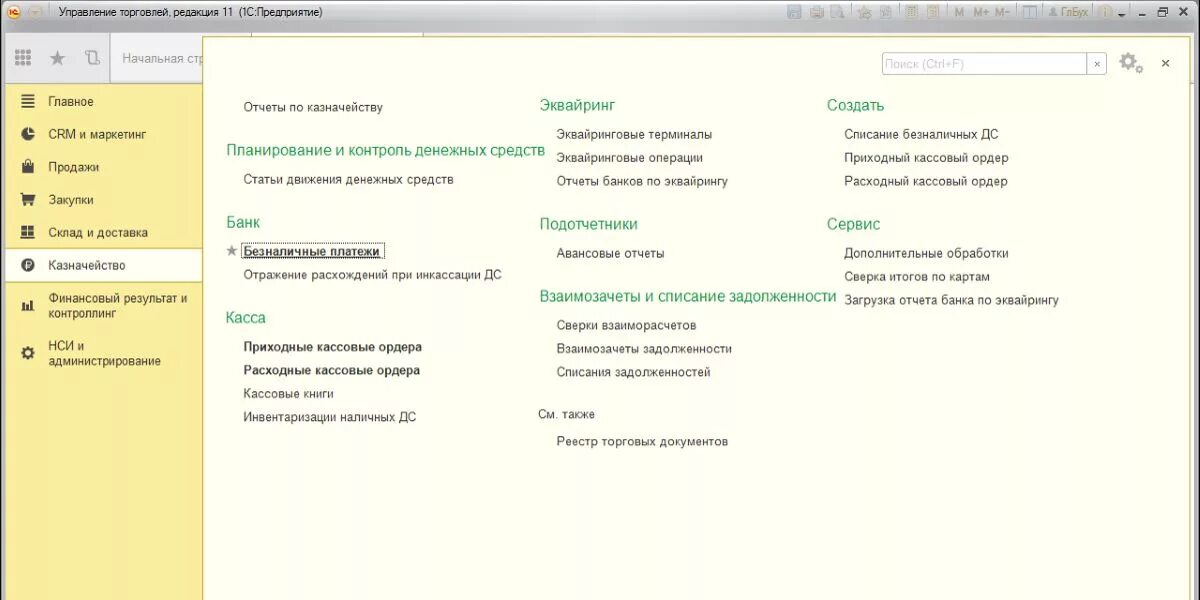Expand the small arrow beside the info icon
The image size is (1200, 600).
coord(1122,14)
